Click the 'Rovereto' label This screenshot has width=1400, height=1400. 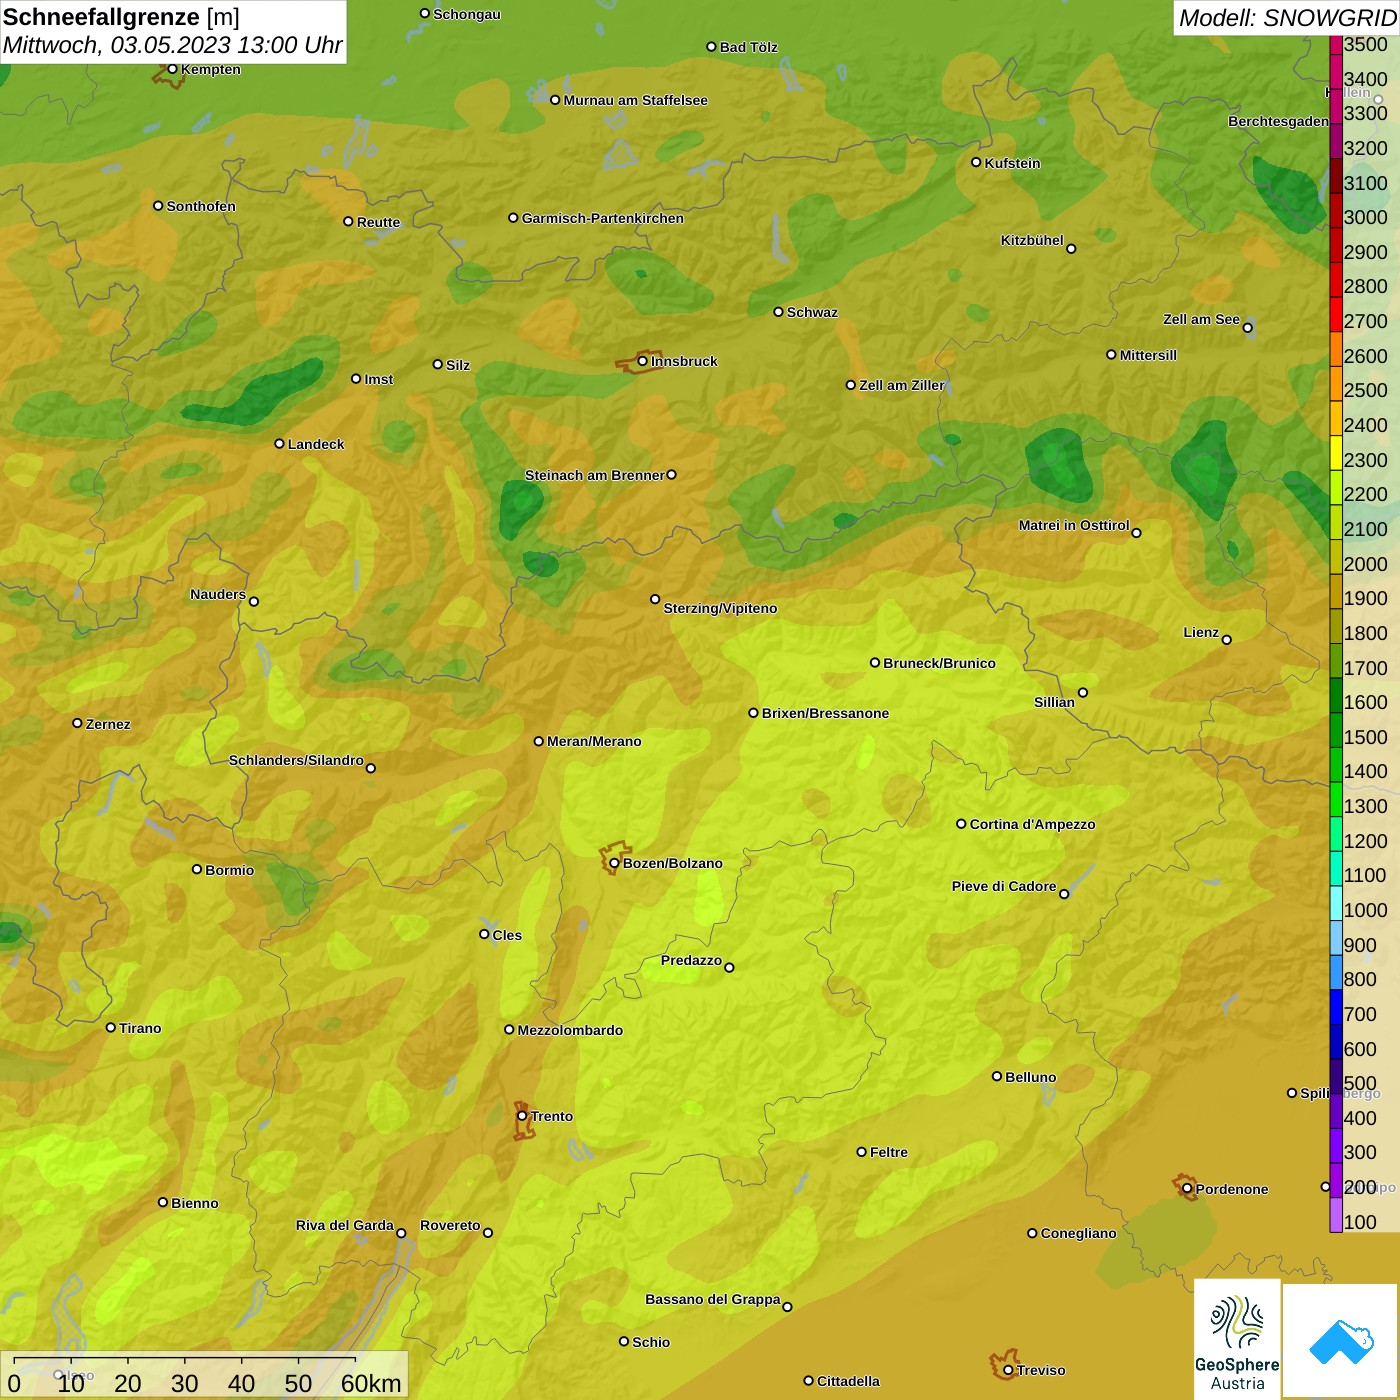450,1225
